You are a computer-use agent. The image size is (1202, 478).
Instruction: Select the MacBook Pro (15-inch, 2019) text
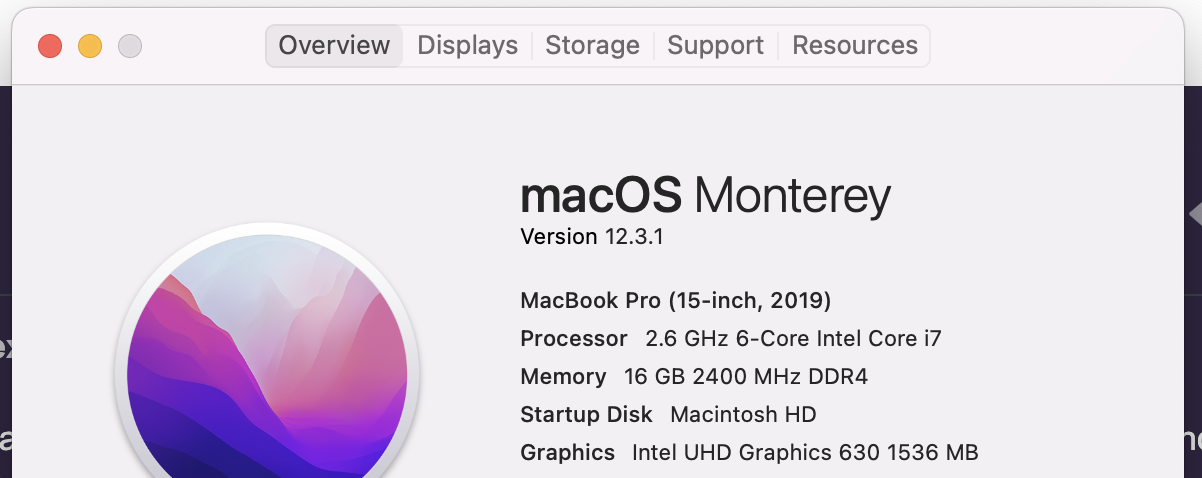click(x=676, y=301)
